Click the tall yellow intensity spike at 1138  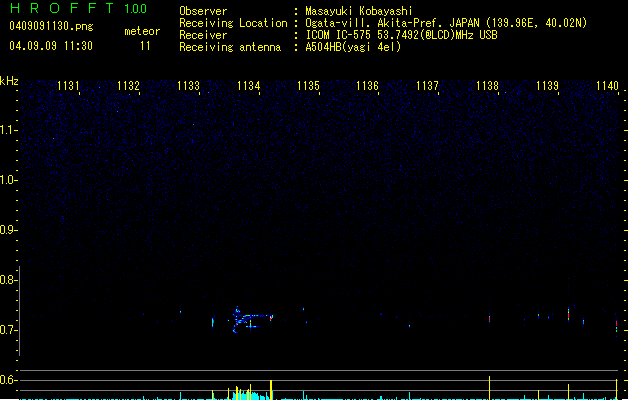click(489, 388)
